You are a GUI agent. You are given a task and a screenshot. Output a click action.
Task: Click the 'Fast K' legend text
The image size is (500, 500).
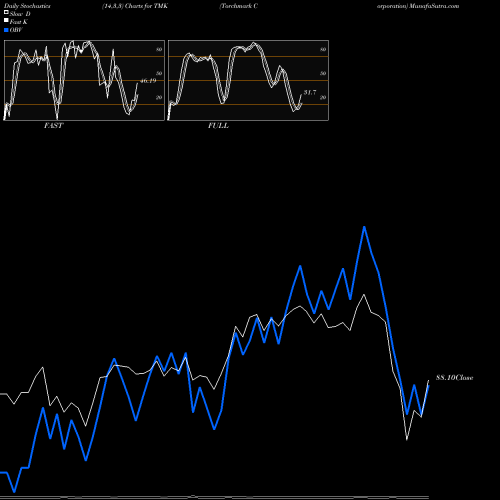click(19, 22)
